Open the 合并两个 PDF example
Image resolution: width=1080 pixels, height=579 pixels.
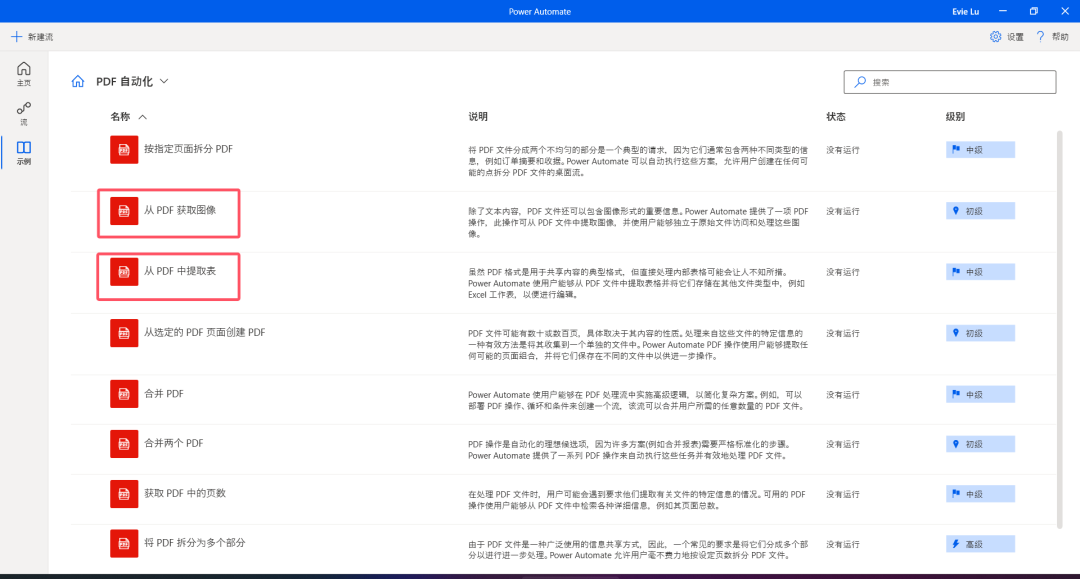(174, 443)
